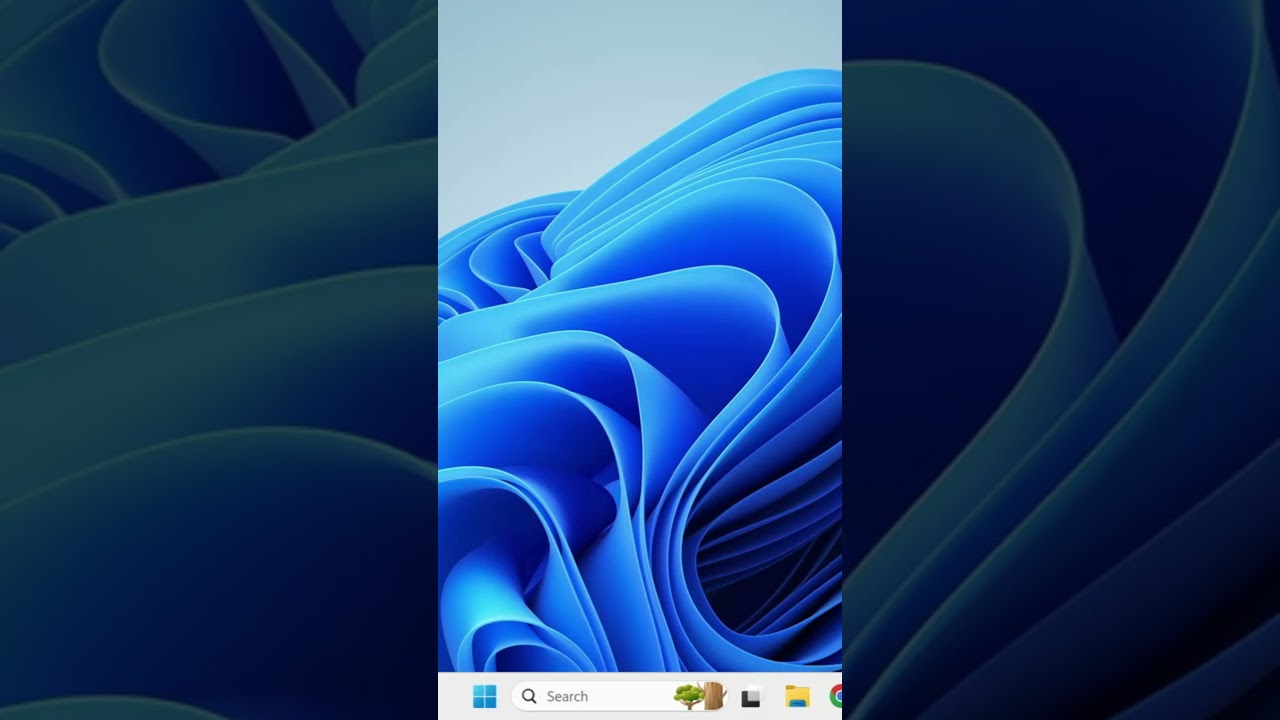Launch File Explorer from taskbar
The image size is (1280, 720).
tap(797, 697)
